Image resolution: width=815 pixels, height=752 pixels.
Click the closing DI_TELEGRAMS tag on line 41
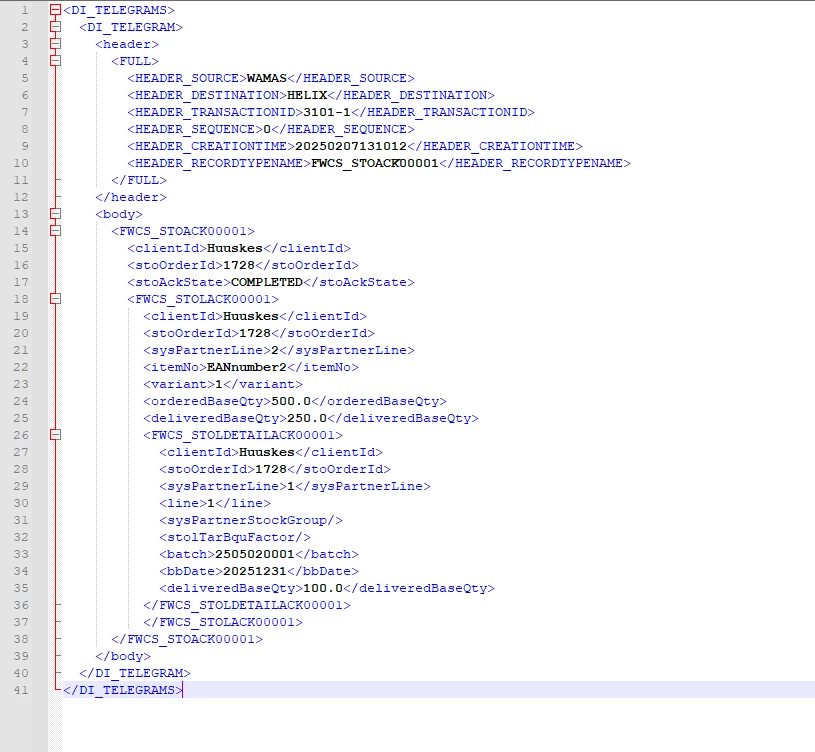123,690
